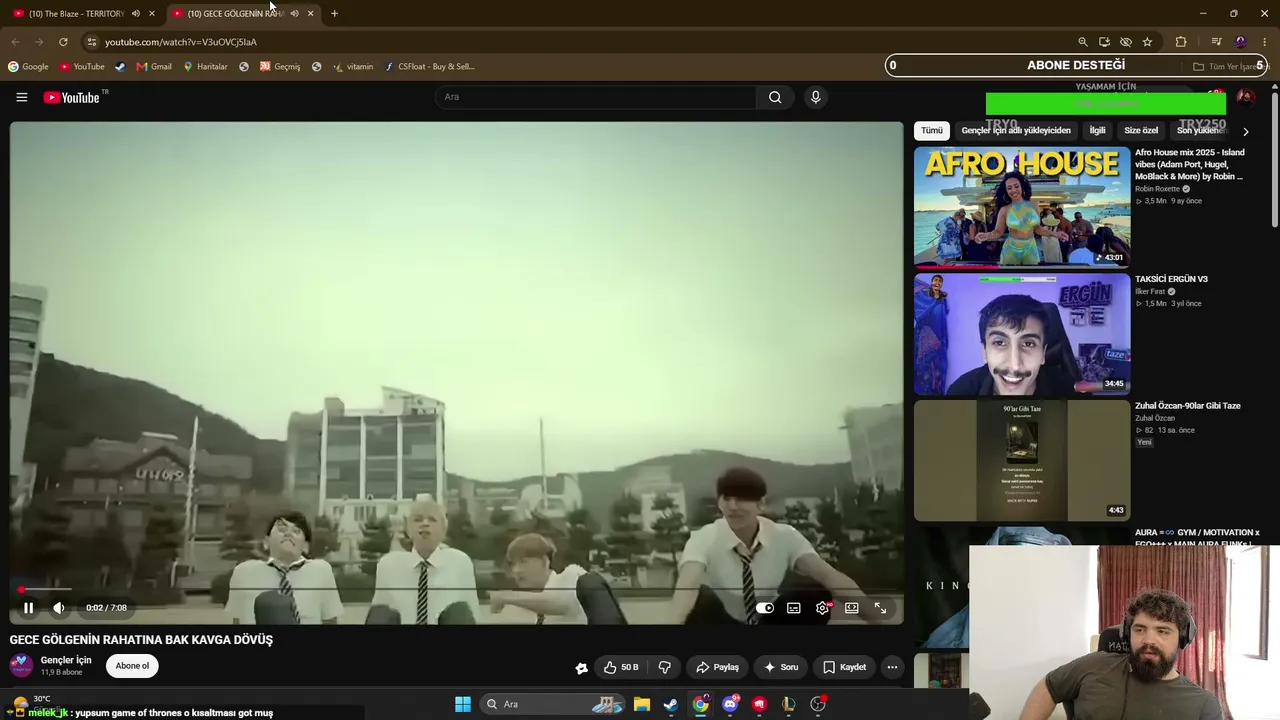1280x720 pixels.
Task: Open Zuhal Özcan-90lar Gibi Taze video title
Action: [1188, 406]
